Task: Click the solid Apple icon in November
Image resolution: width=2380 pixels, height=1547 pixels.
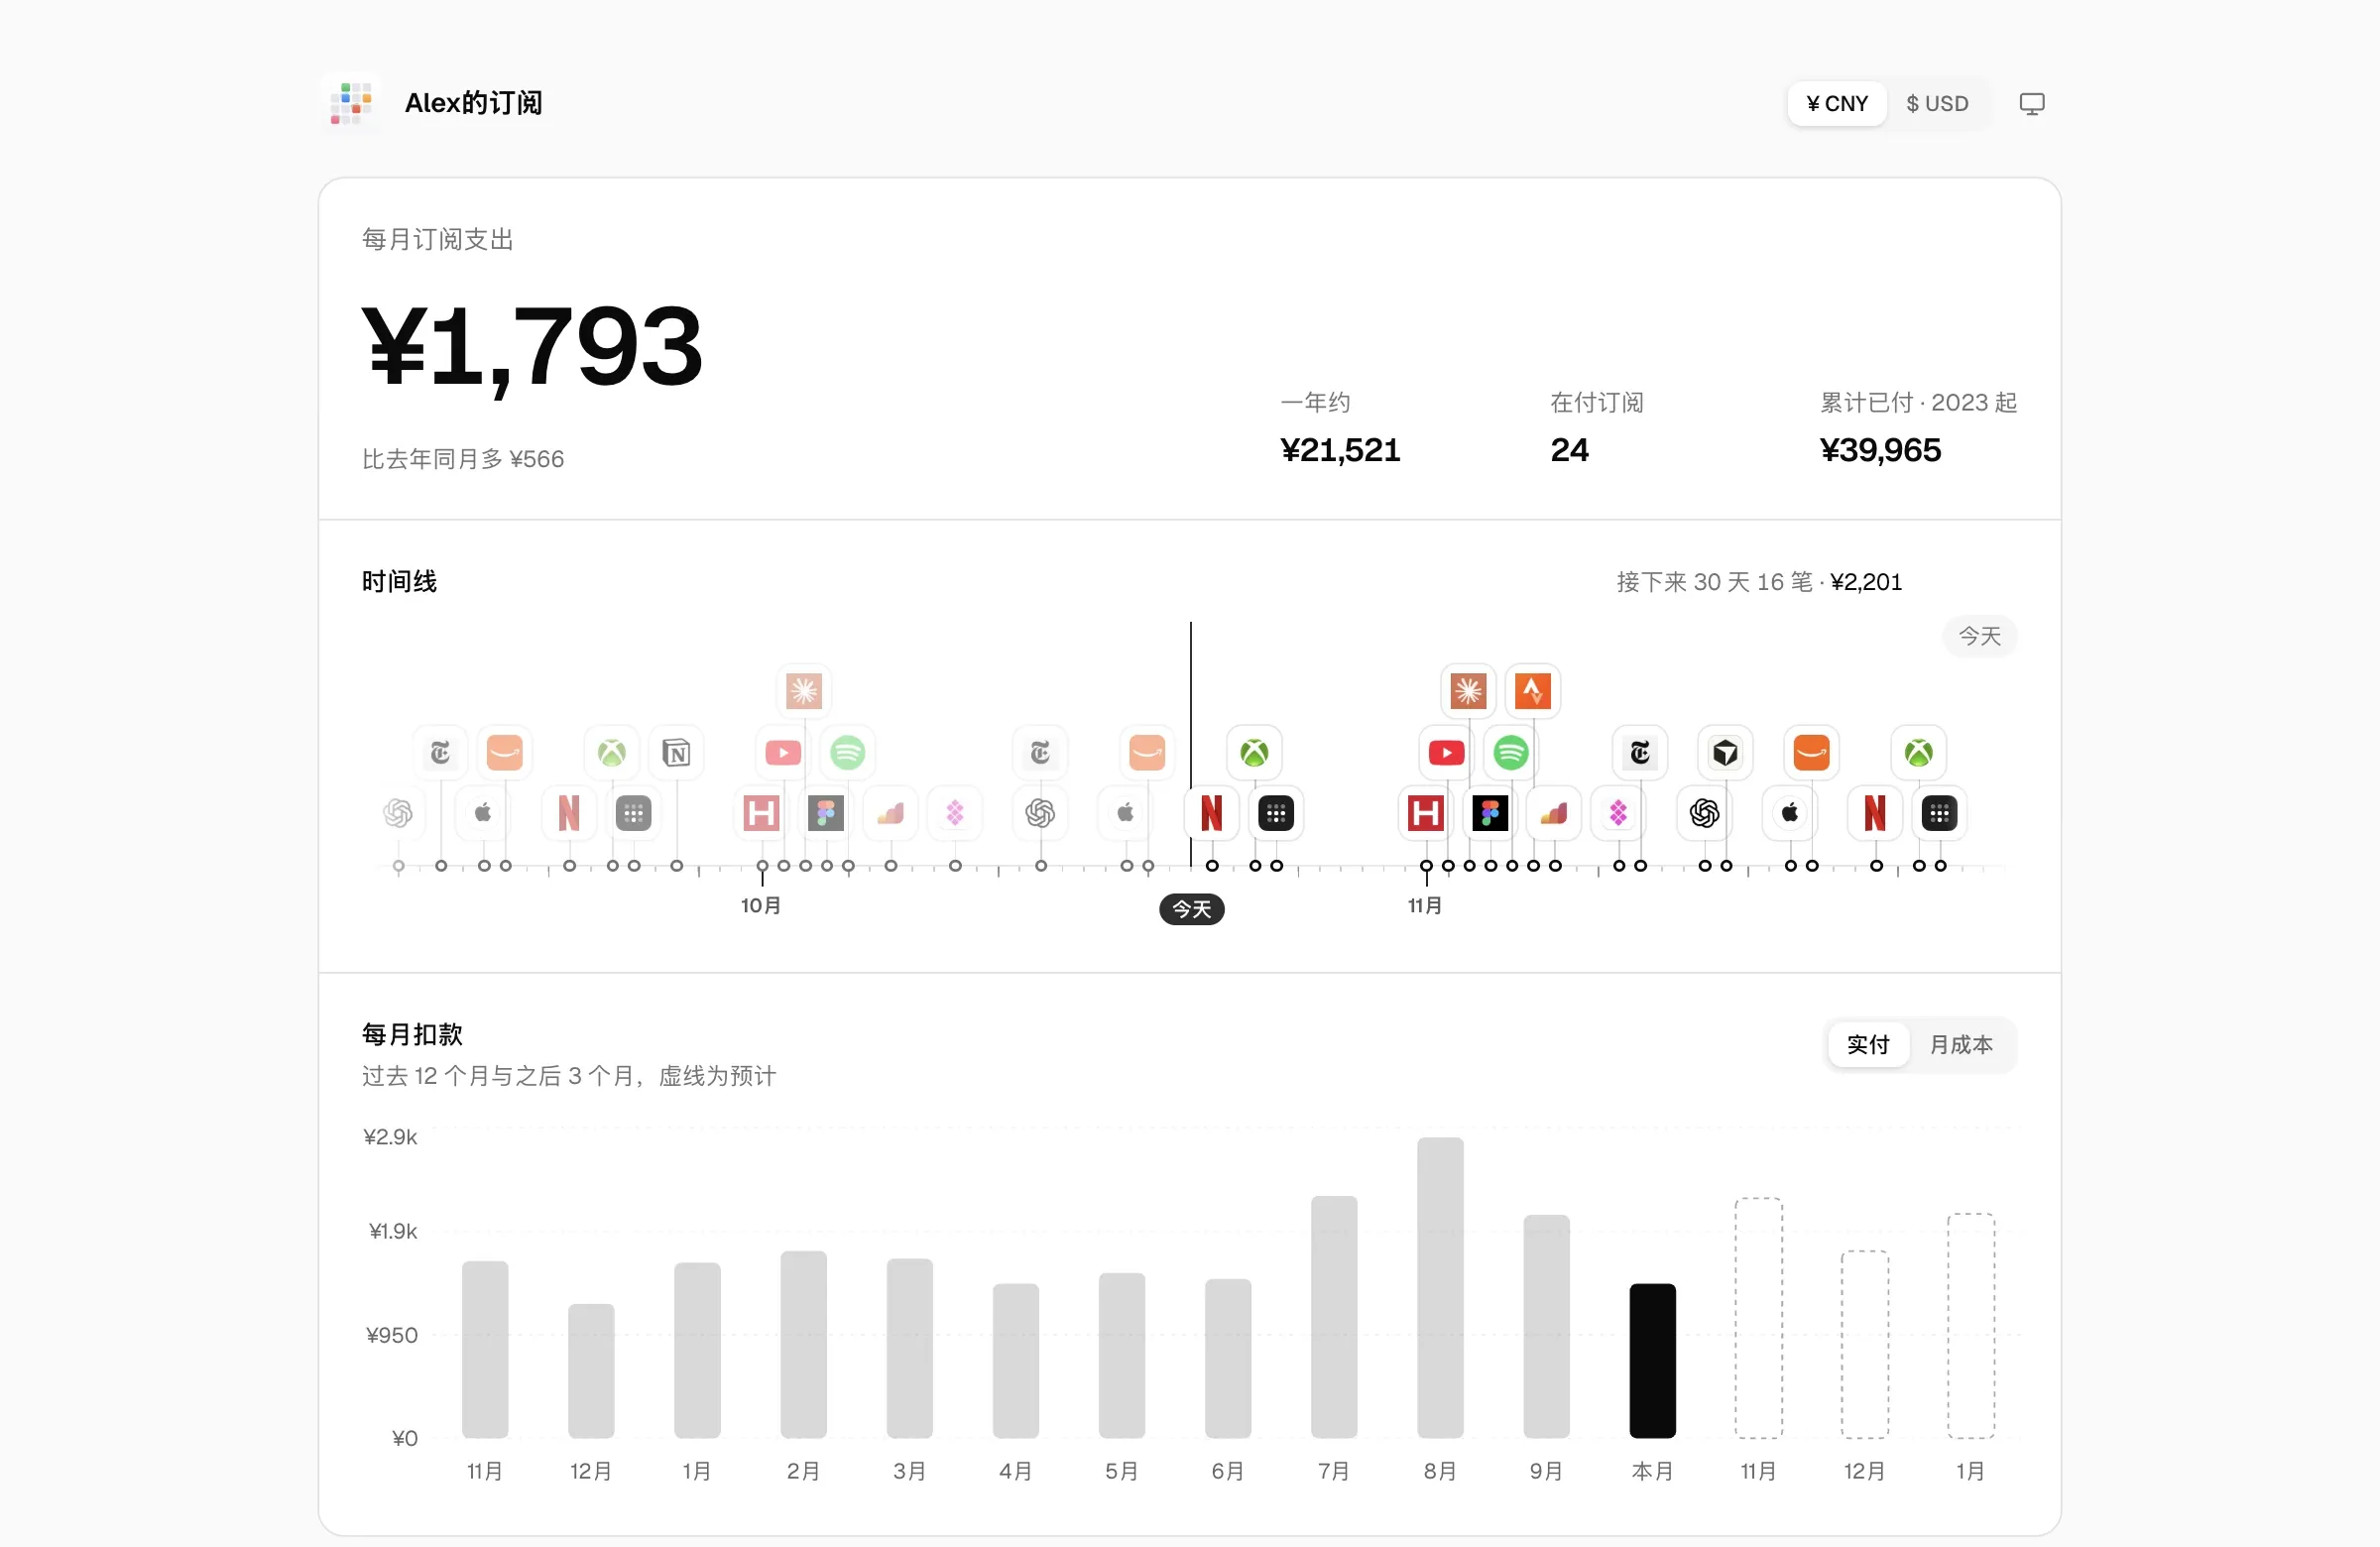Action: 1790,813
